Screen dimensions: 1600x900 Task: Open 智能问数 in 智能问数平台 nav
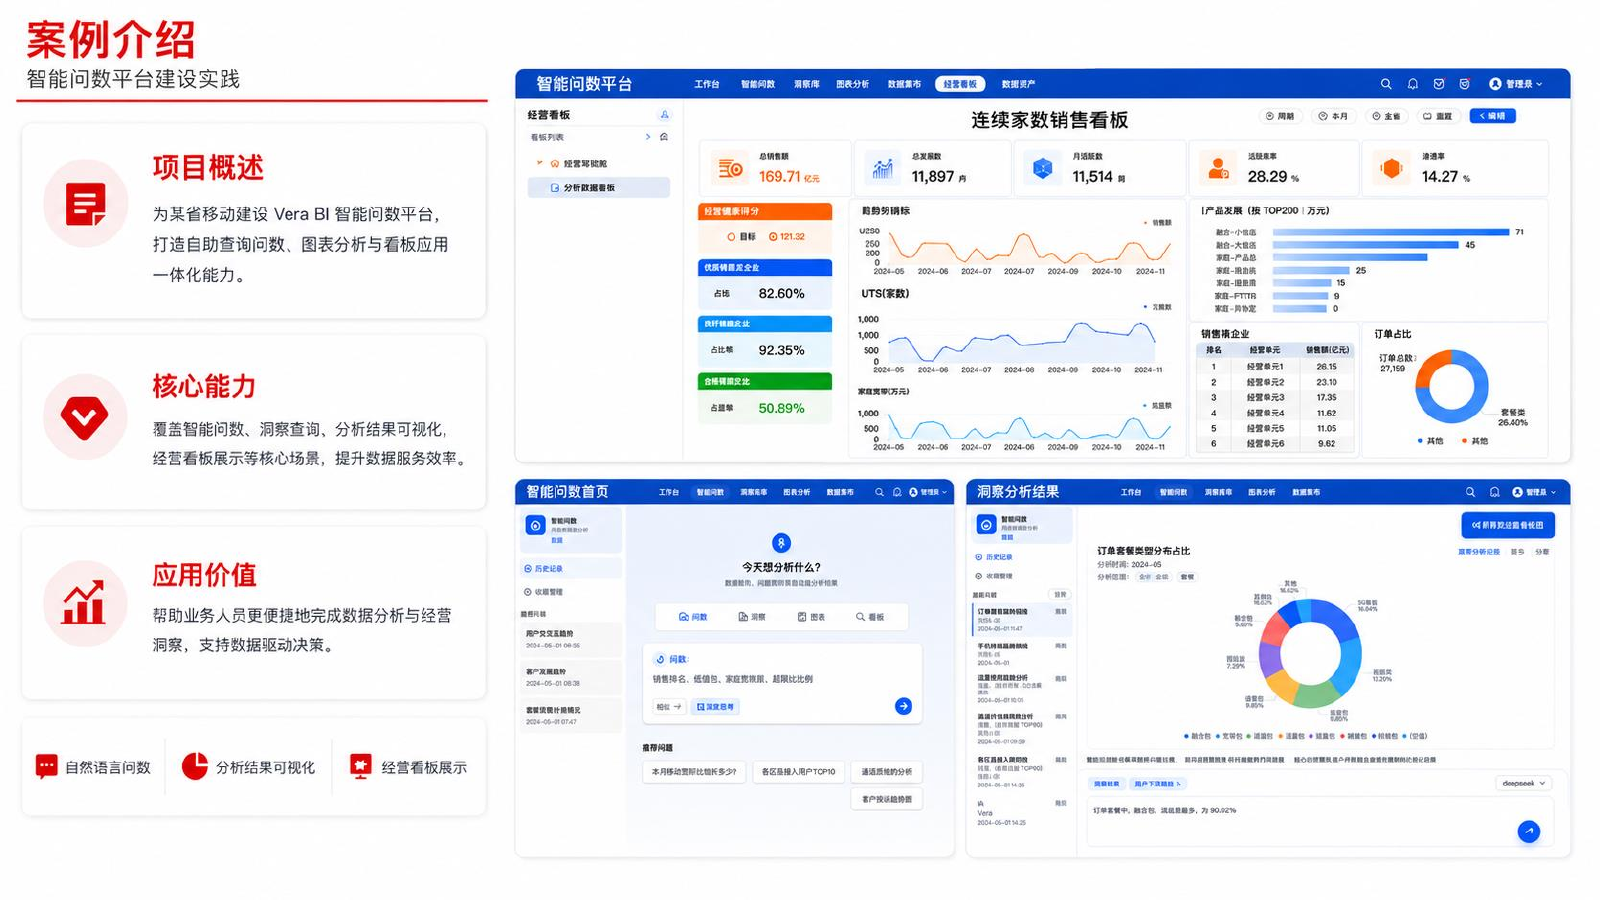(758, 84)
